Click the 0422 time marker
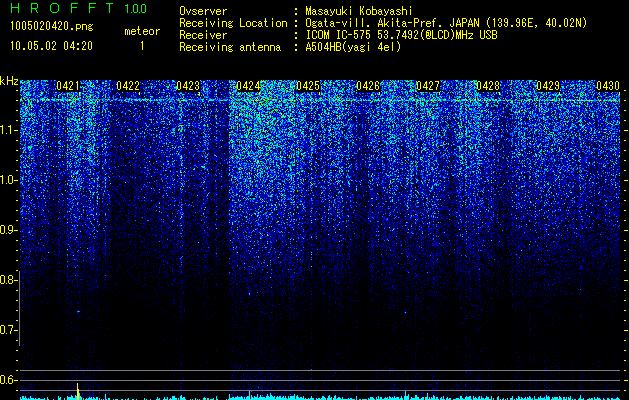The image size is (629, 400). coord(128,86)
